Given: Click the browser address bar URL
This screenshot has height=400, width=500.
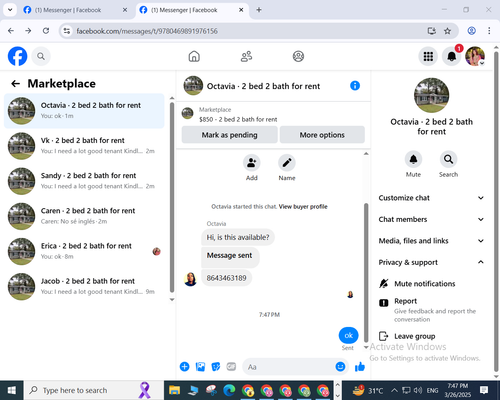Looking at the screenshot, I should pyautogui.click(x=147, y=31).
